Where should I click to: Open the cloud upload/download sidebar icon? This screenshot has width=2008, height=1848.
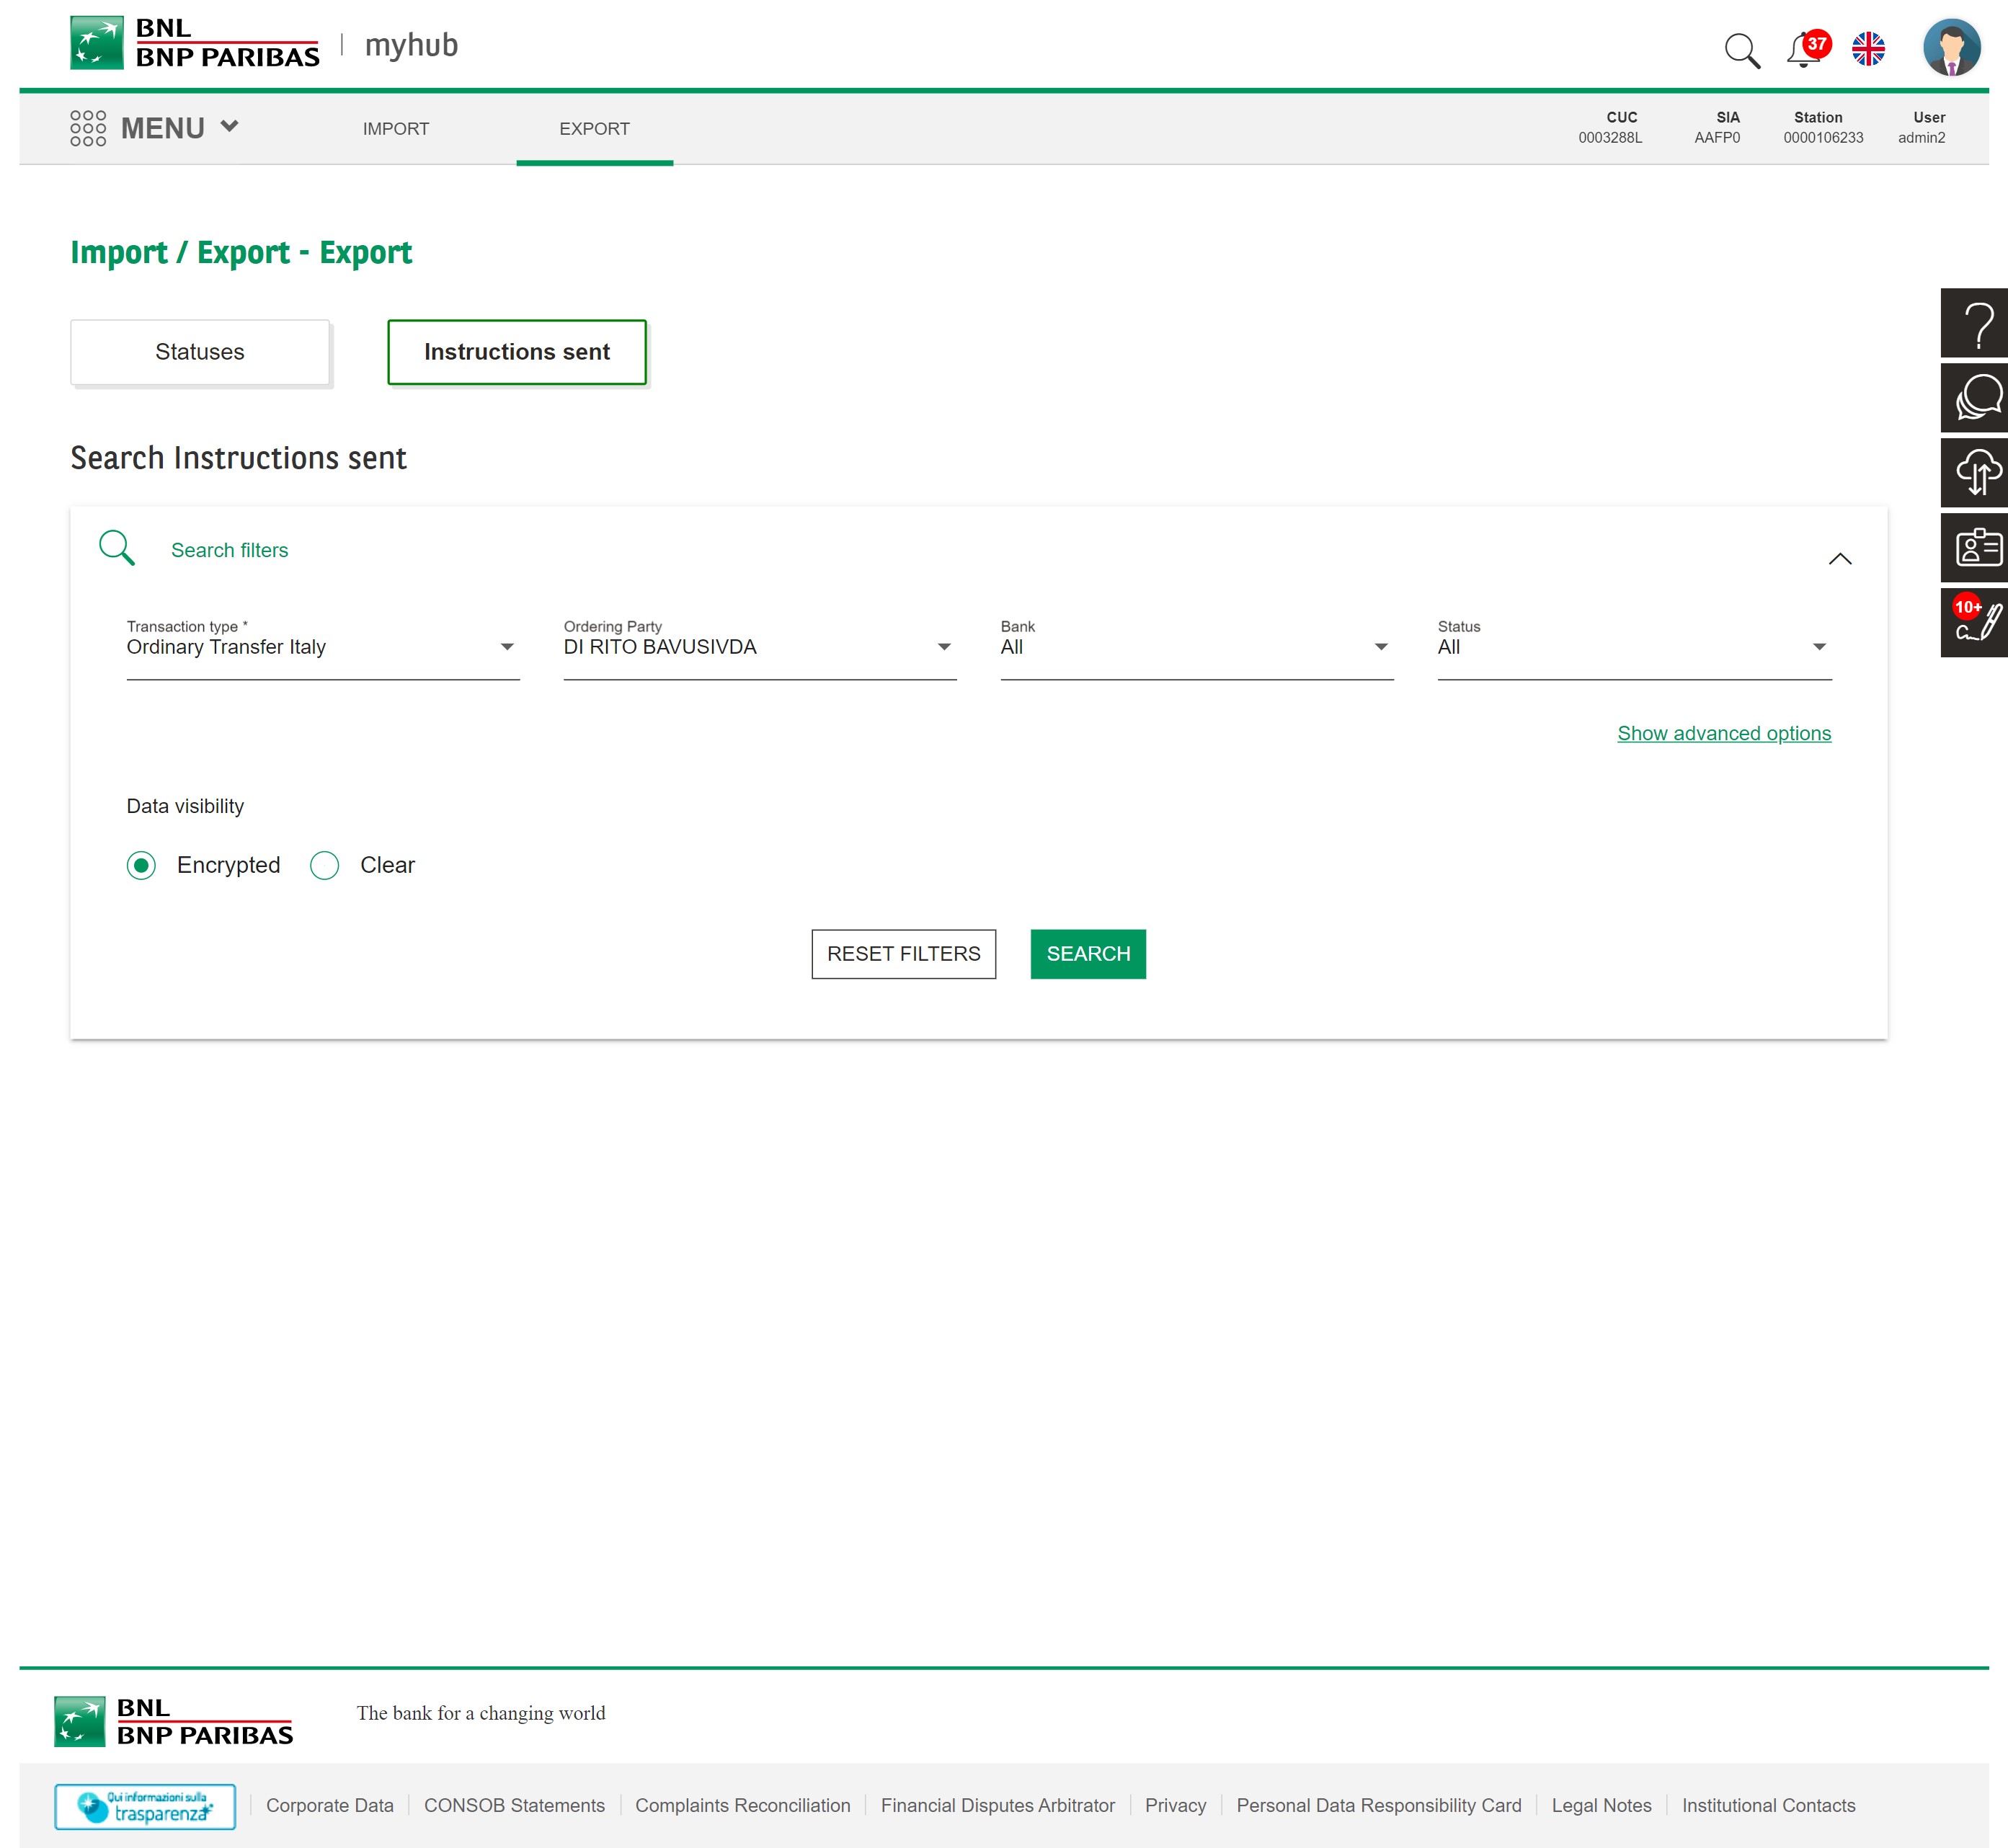pos(1975,473)
